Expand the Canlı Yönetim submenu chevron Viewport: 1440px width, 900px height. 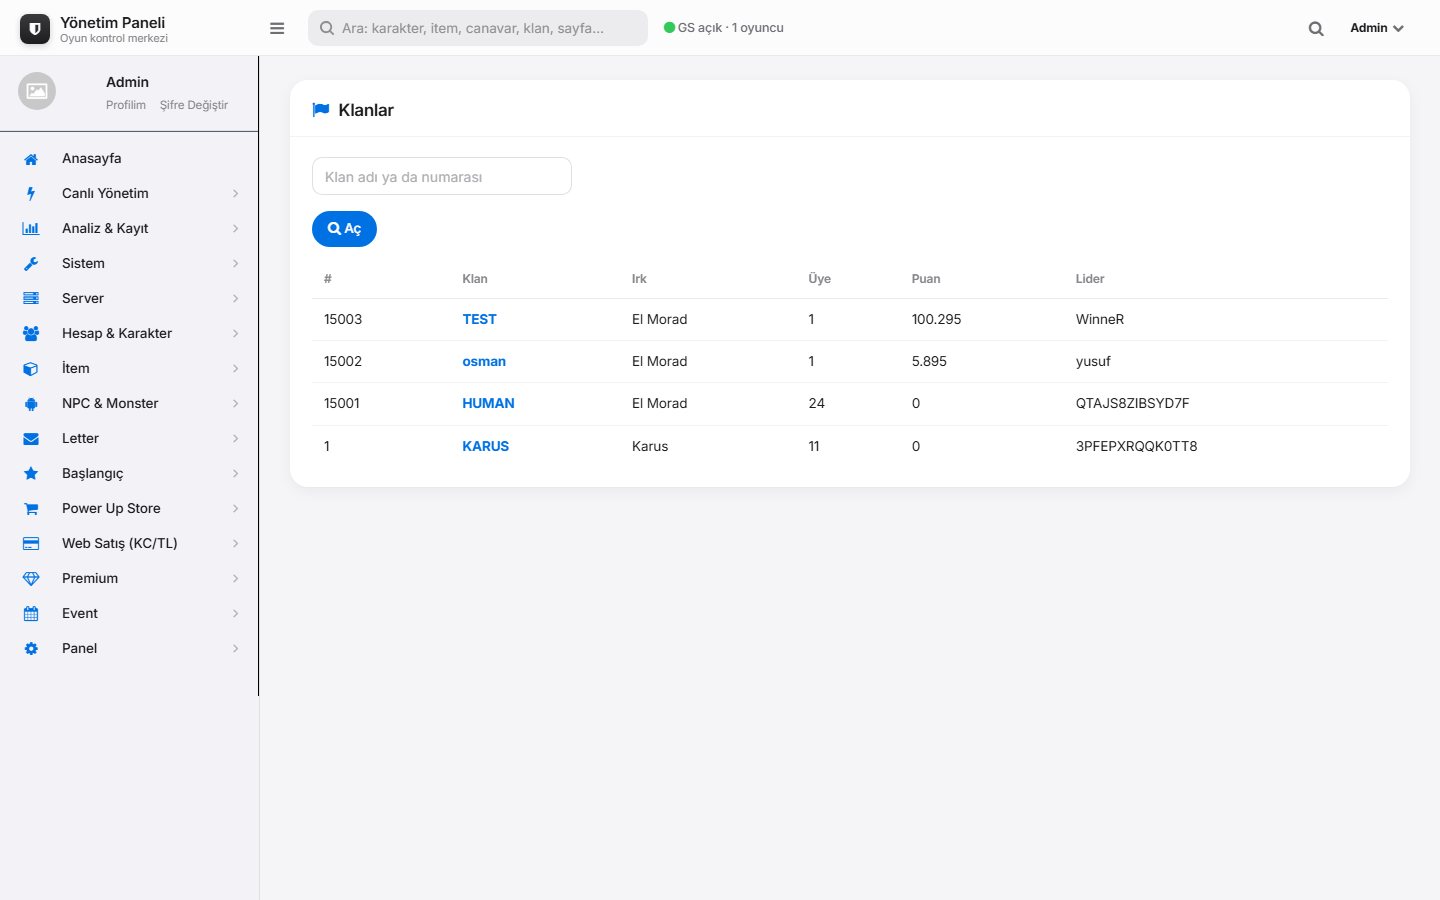click(x=236, y=194)
